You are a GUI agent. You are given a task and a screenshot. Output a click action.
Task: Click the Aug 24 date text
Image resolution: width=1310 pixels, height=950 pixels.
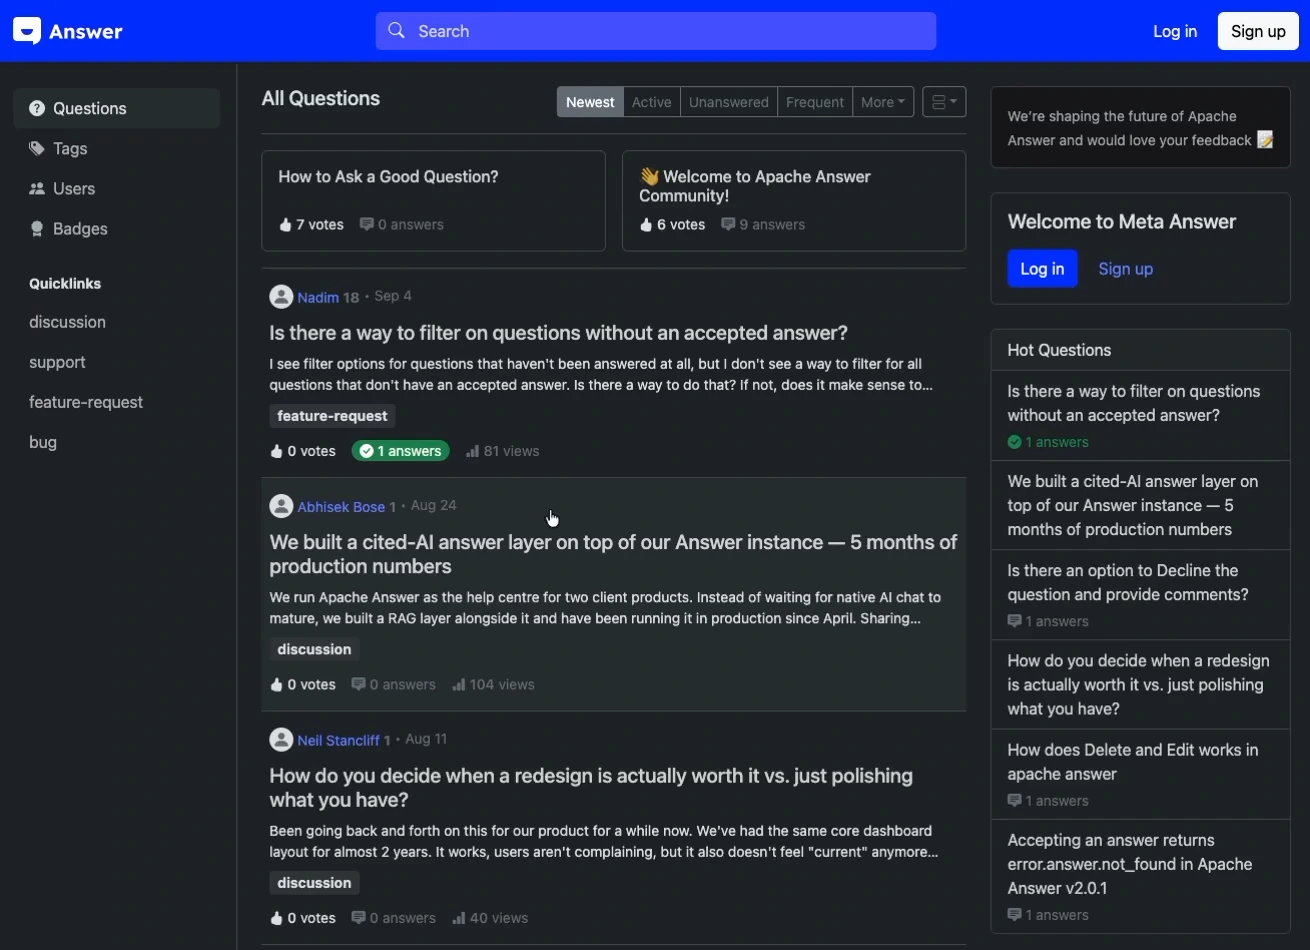click(433, 505)
